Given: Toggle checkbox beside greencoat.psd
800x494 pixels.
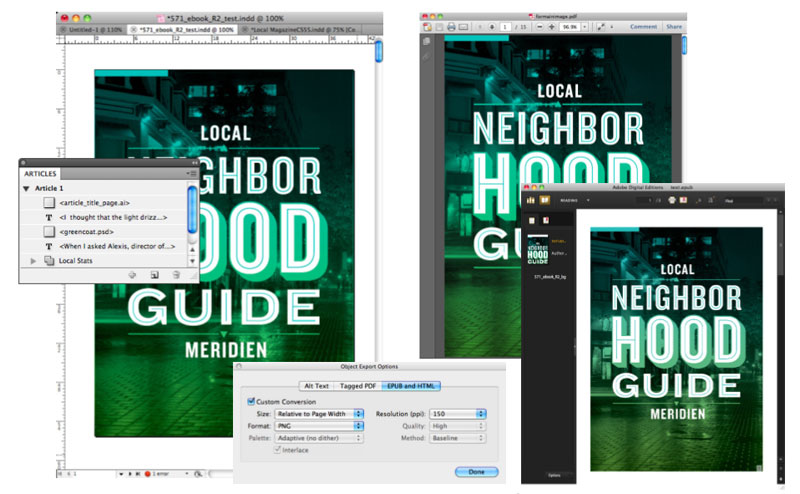Looking at the screenshot, I should [49, 232].
